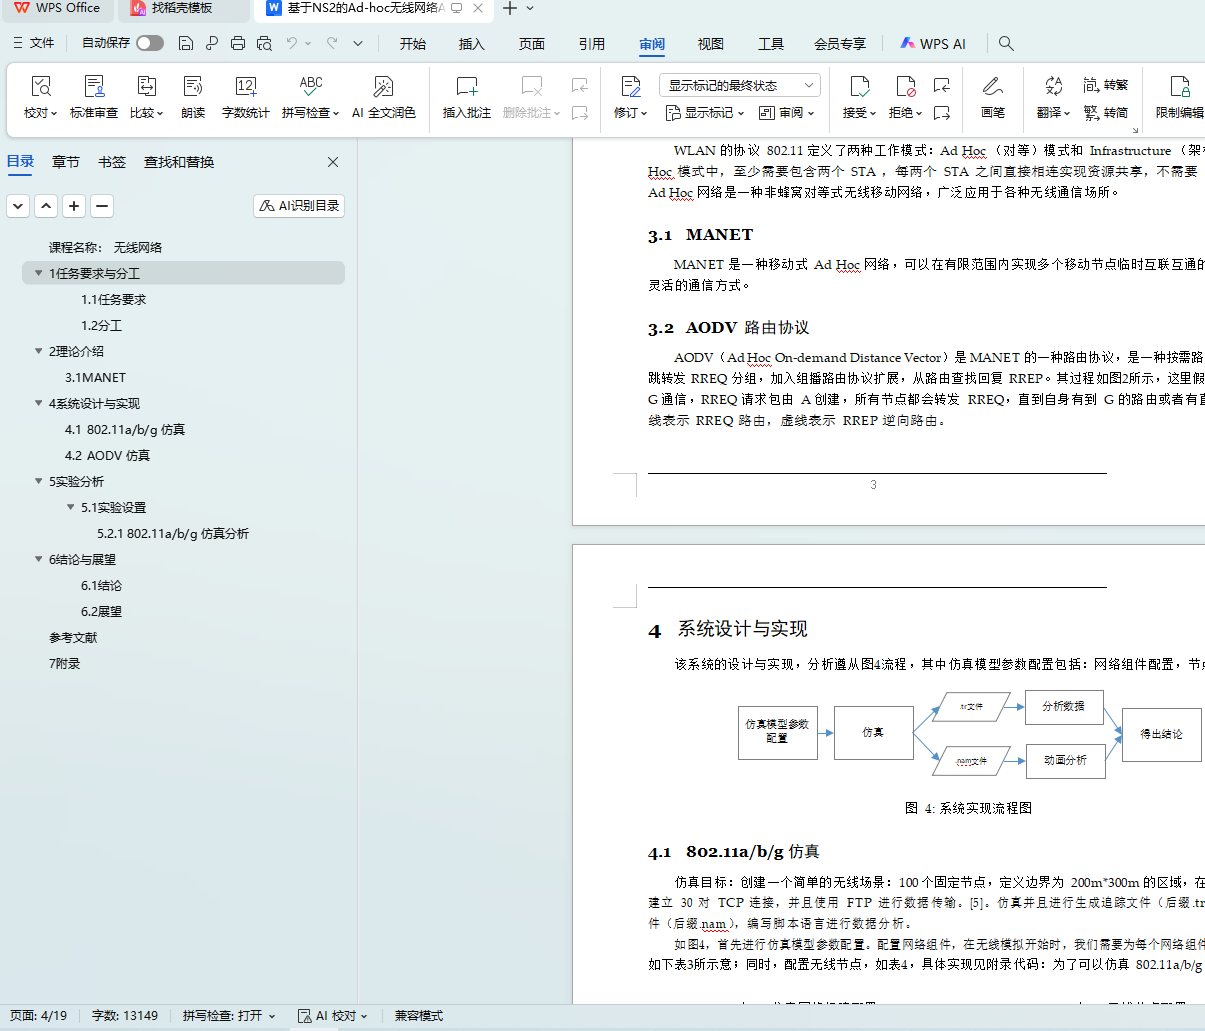
Task: Click the 限制编辑 restrict editing icon
Action: click(1179, 87)
